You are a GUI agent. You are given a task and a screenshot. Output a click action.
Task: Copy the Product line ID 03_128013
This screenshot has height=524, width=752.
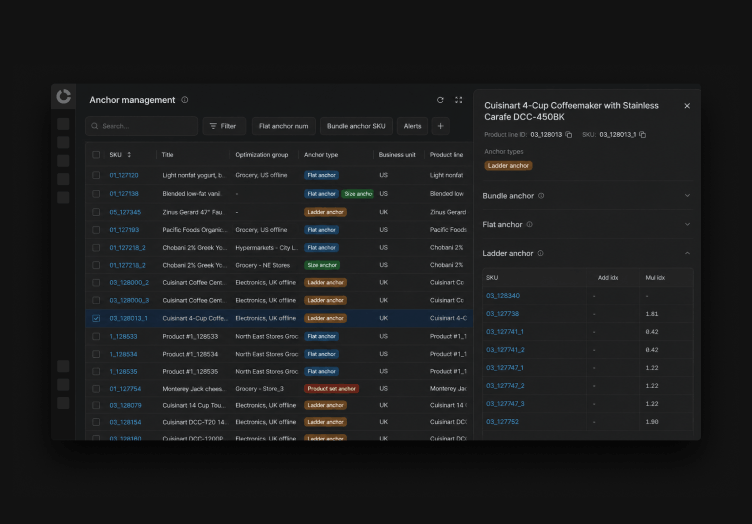(x=569, y=135)
